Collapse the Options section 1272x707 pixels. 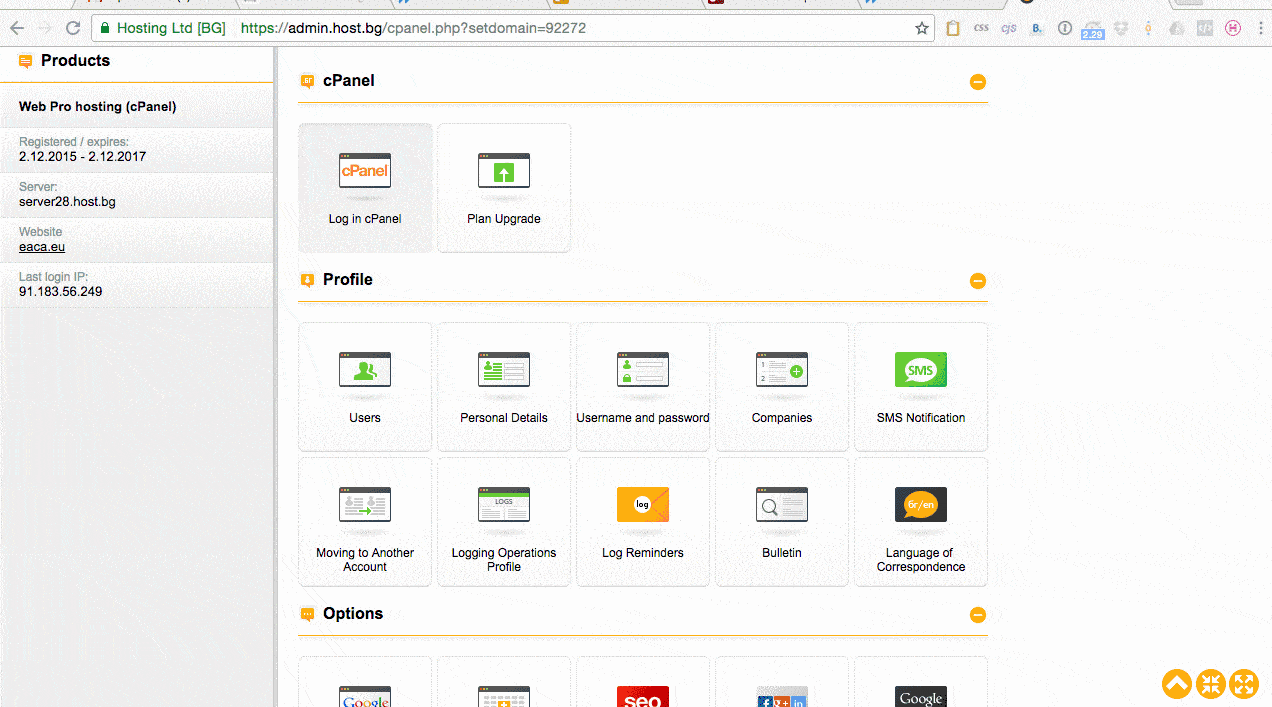point(978,615)
